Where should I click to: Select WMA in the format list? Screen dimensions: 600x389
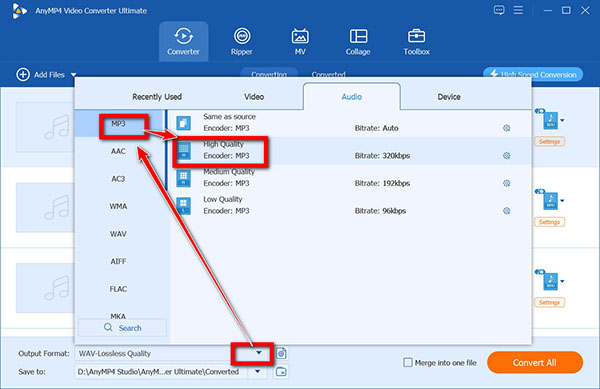click(120, 206)
